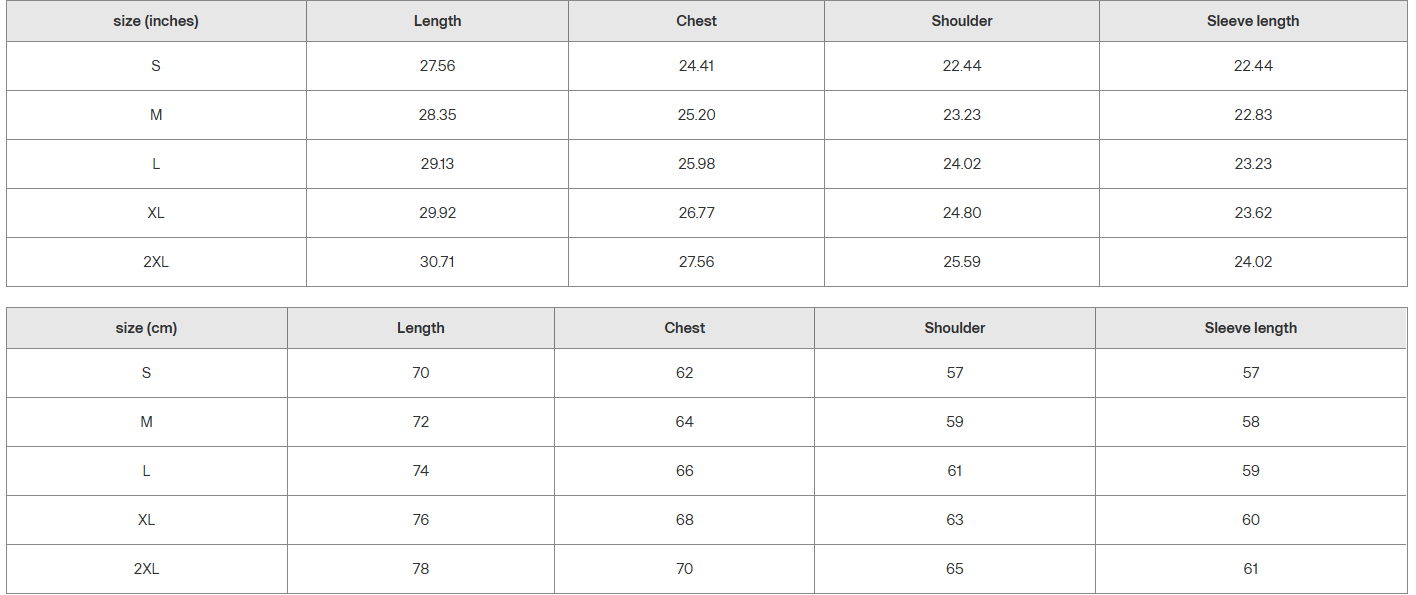This screenshot has width=1416, height=595.
Task: Select the Shoulder header in cm table
Action: 955,328
